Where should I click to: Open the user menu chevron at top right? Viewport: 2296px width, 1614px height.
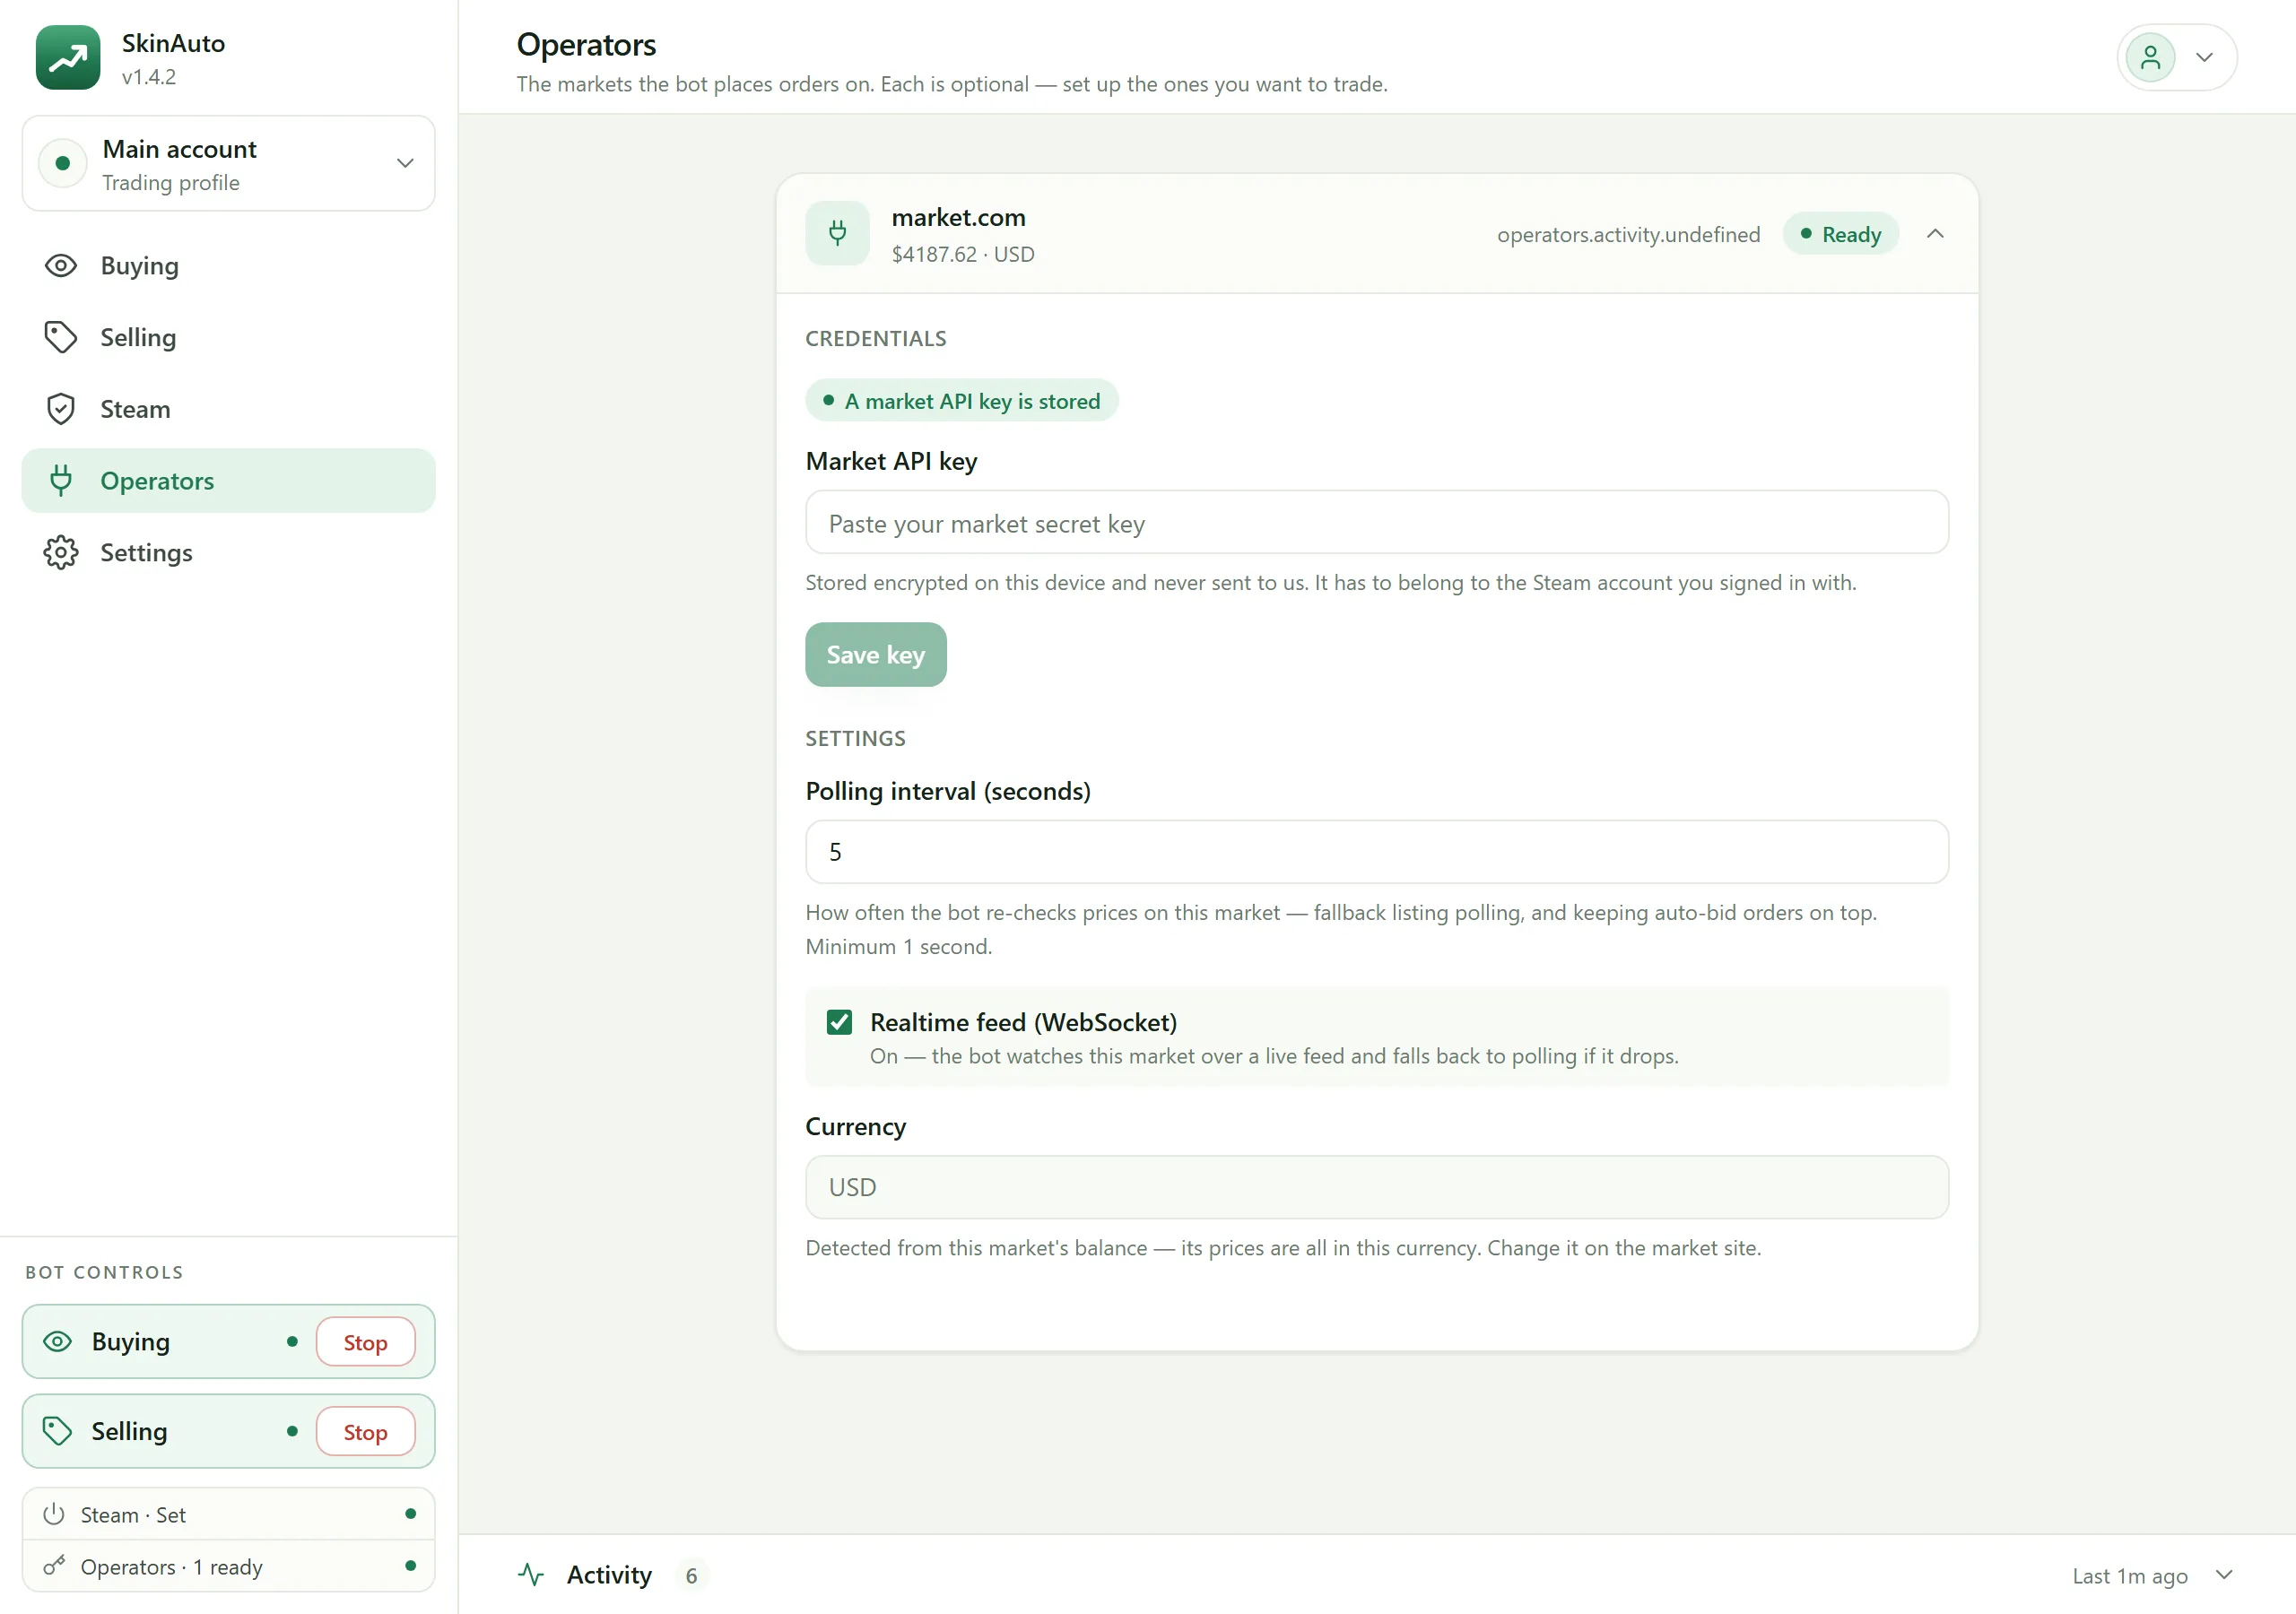(x=2204, y=57)
